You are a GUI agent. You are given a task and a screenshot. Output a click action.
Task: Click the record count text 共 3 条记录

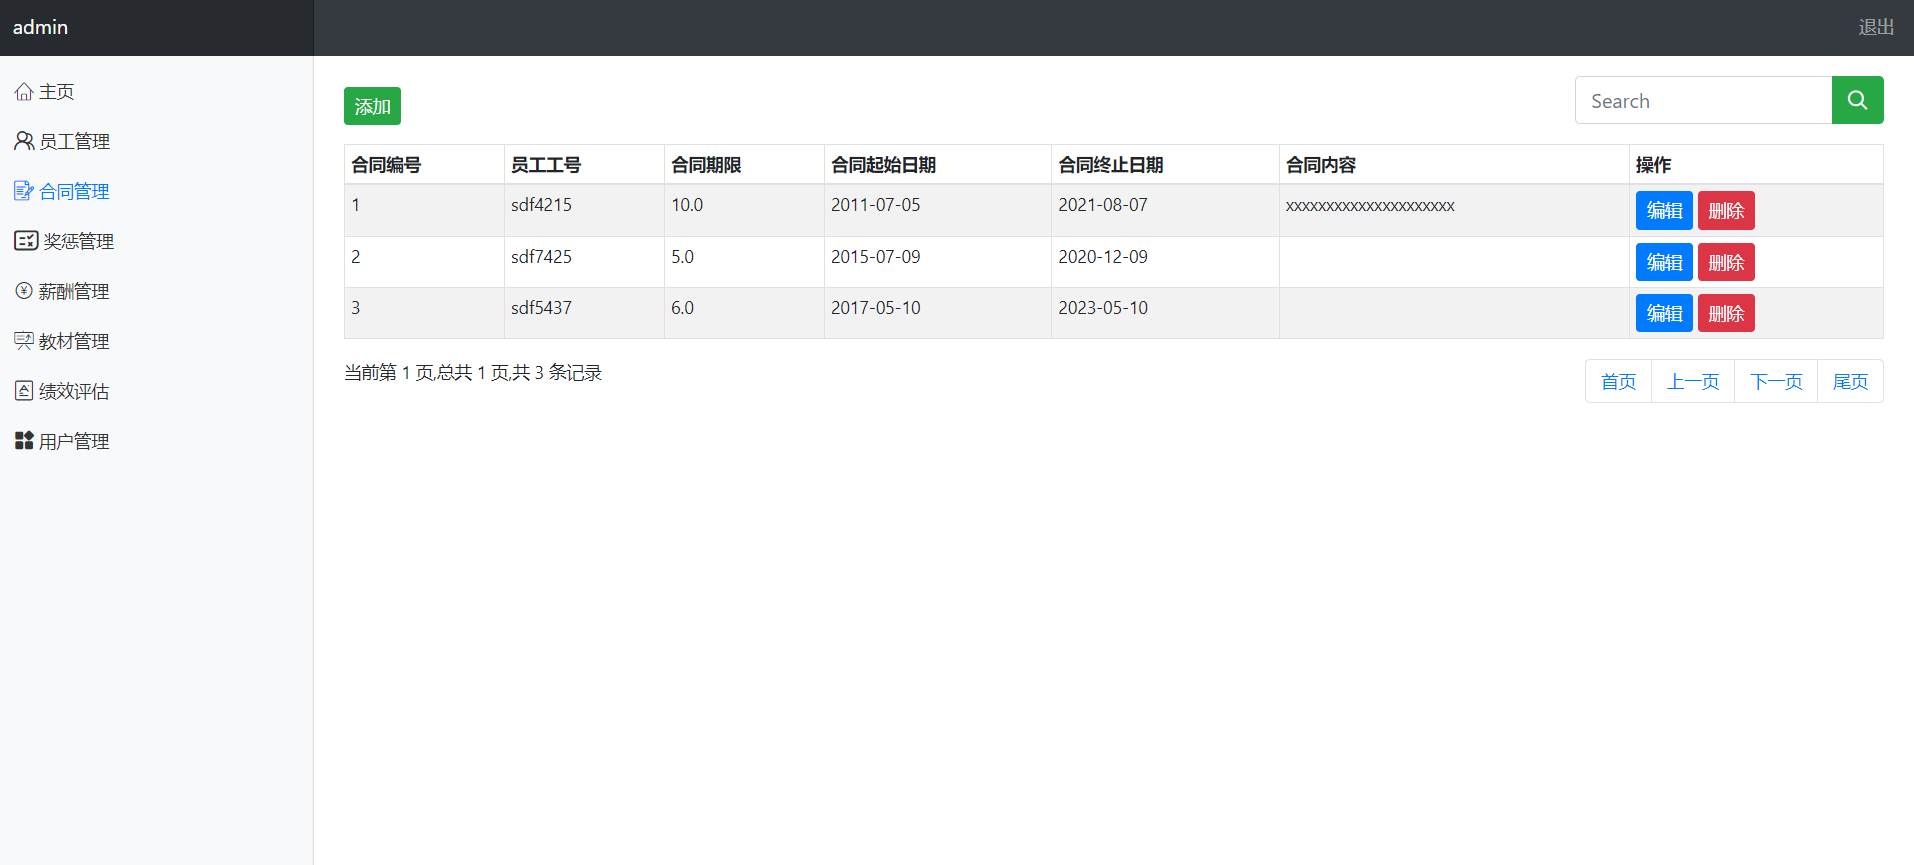point(557,373)
